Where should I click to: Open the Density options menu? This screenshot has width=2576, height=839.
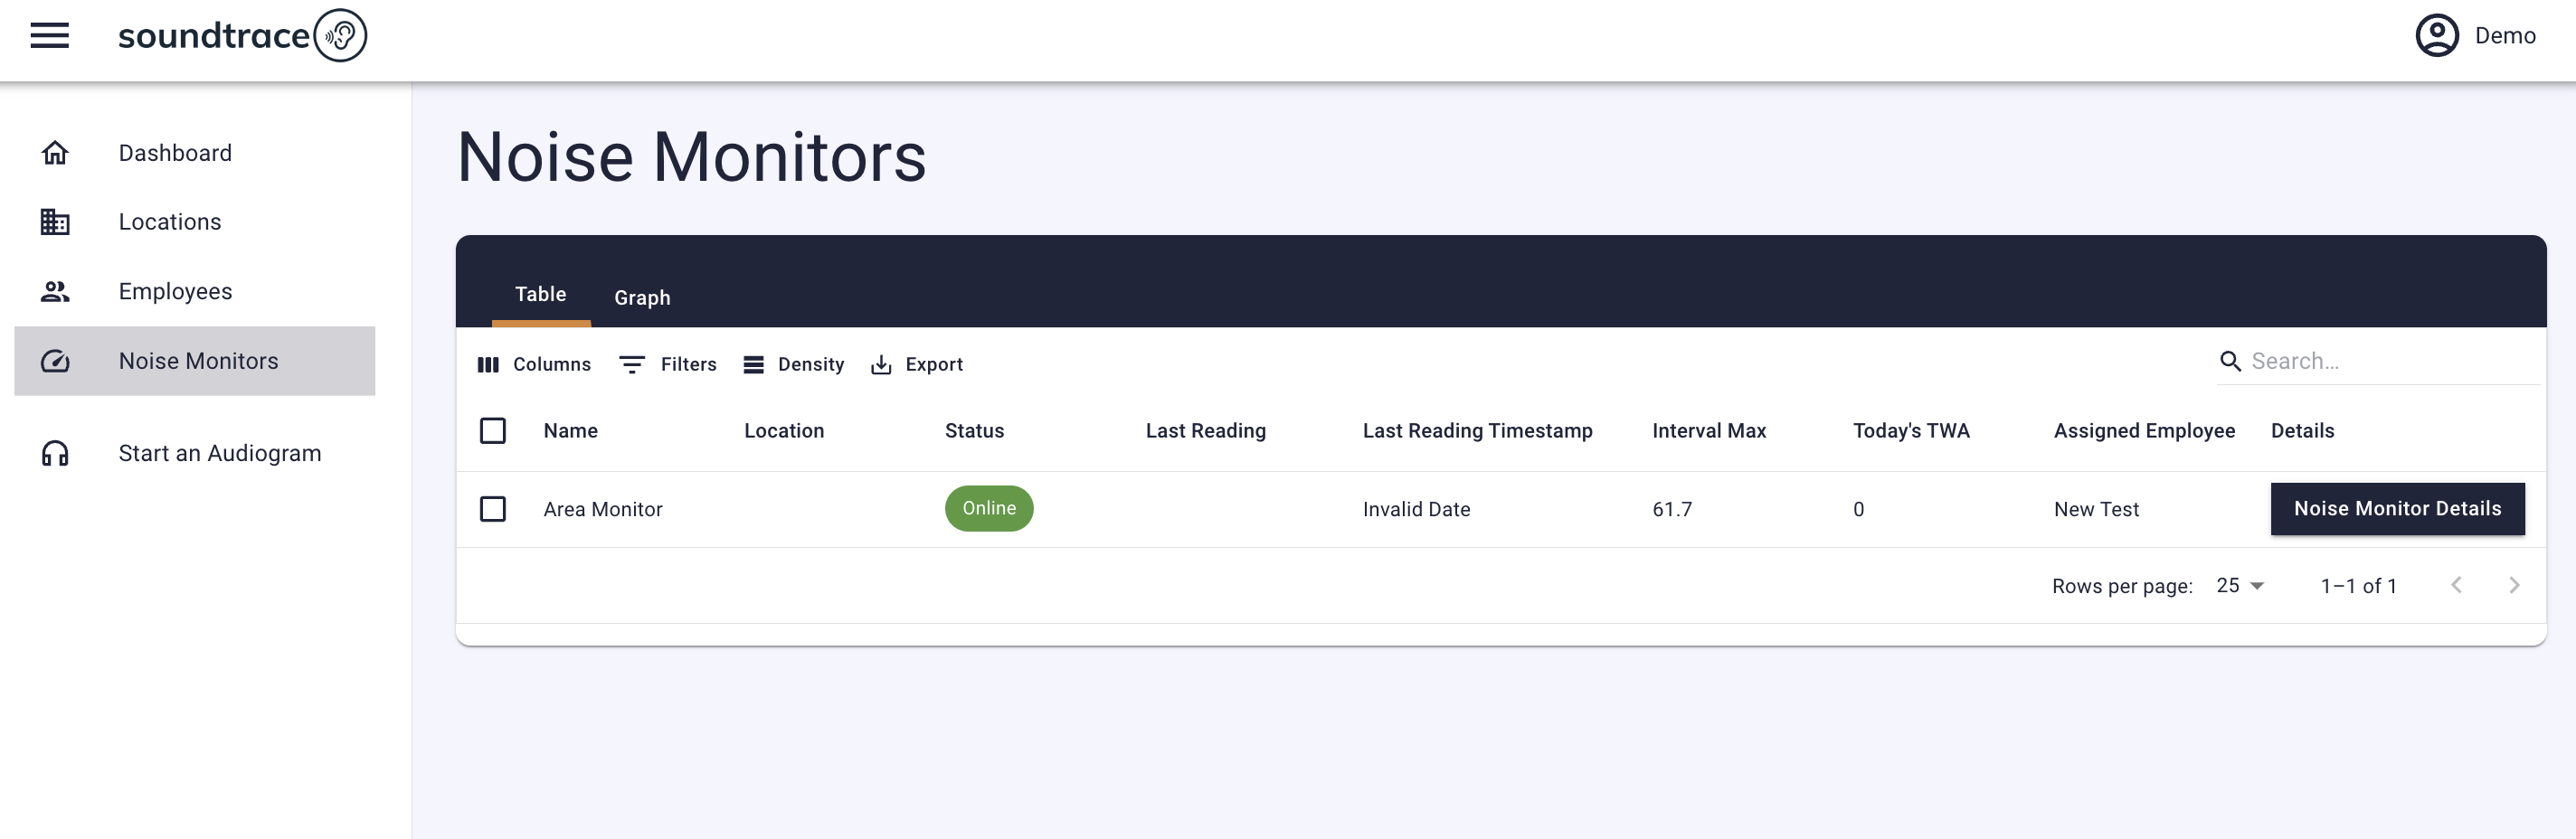(x=794, y=365)
